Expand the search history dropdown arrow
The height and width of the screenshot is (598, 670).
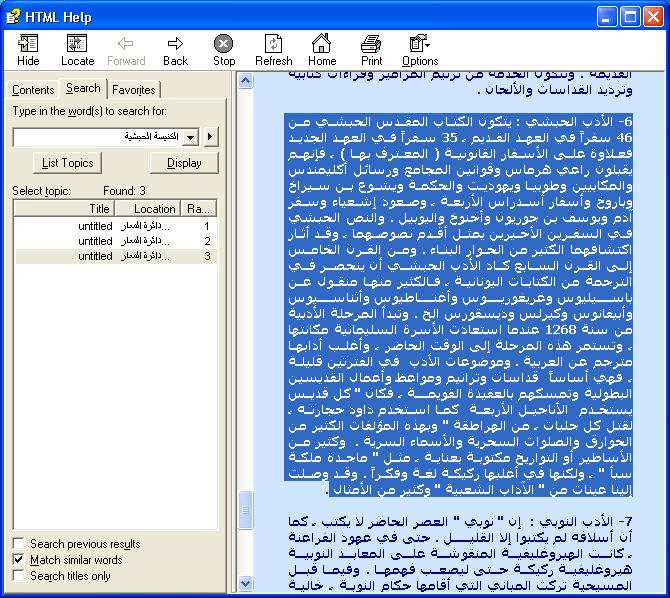coord(191,137)
